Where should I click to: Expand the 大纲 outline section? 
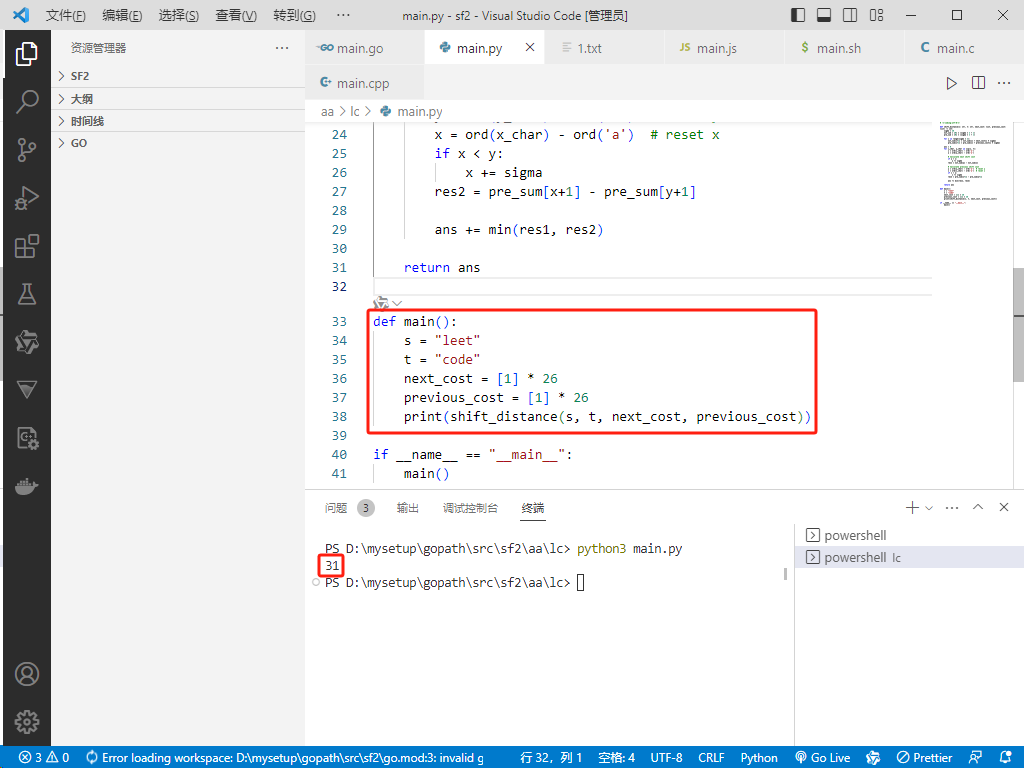click(178, 99)
